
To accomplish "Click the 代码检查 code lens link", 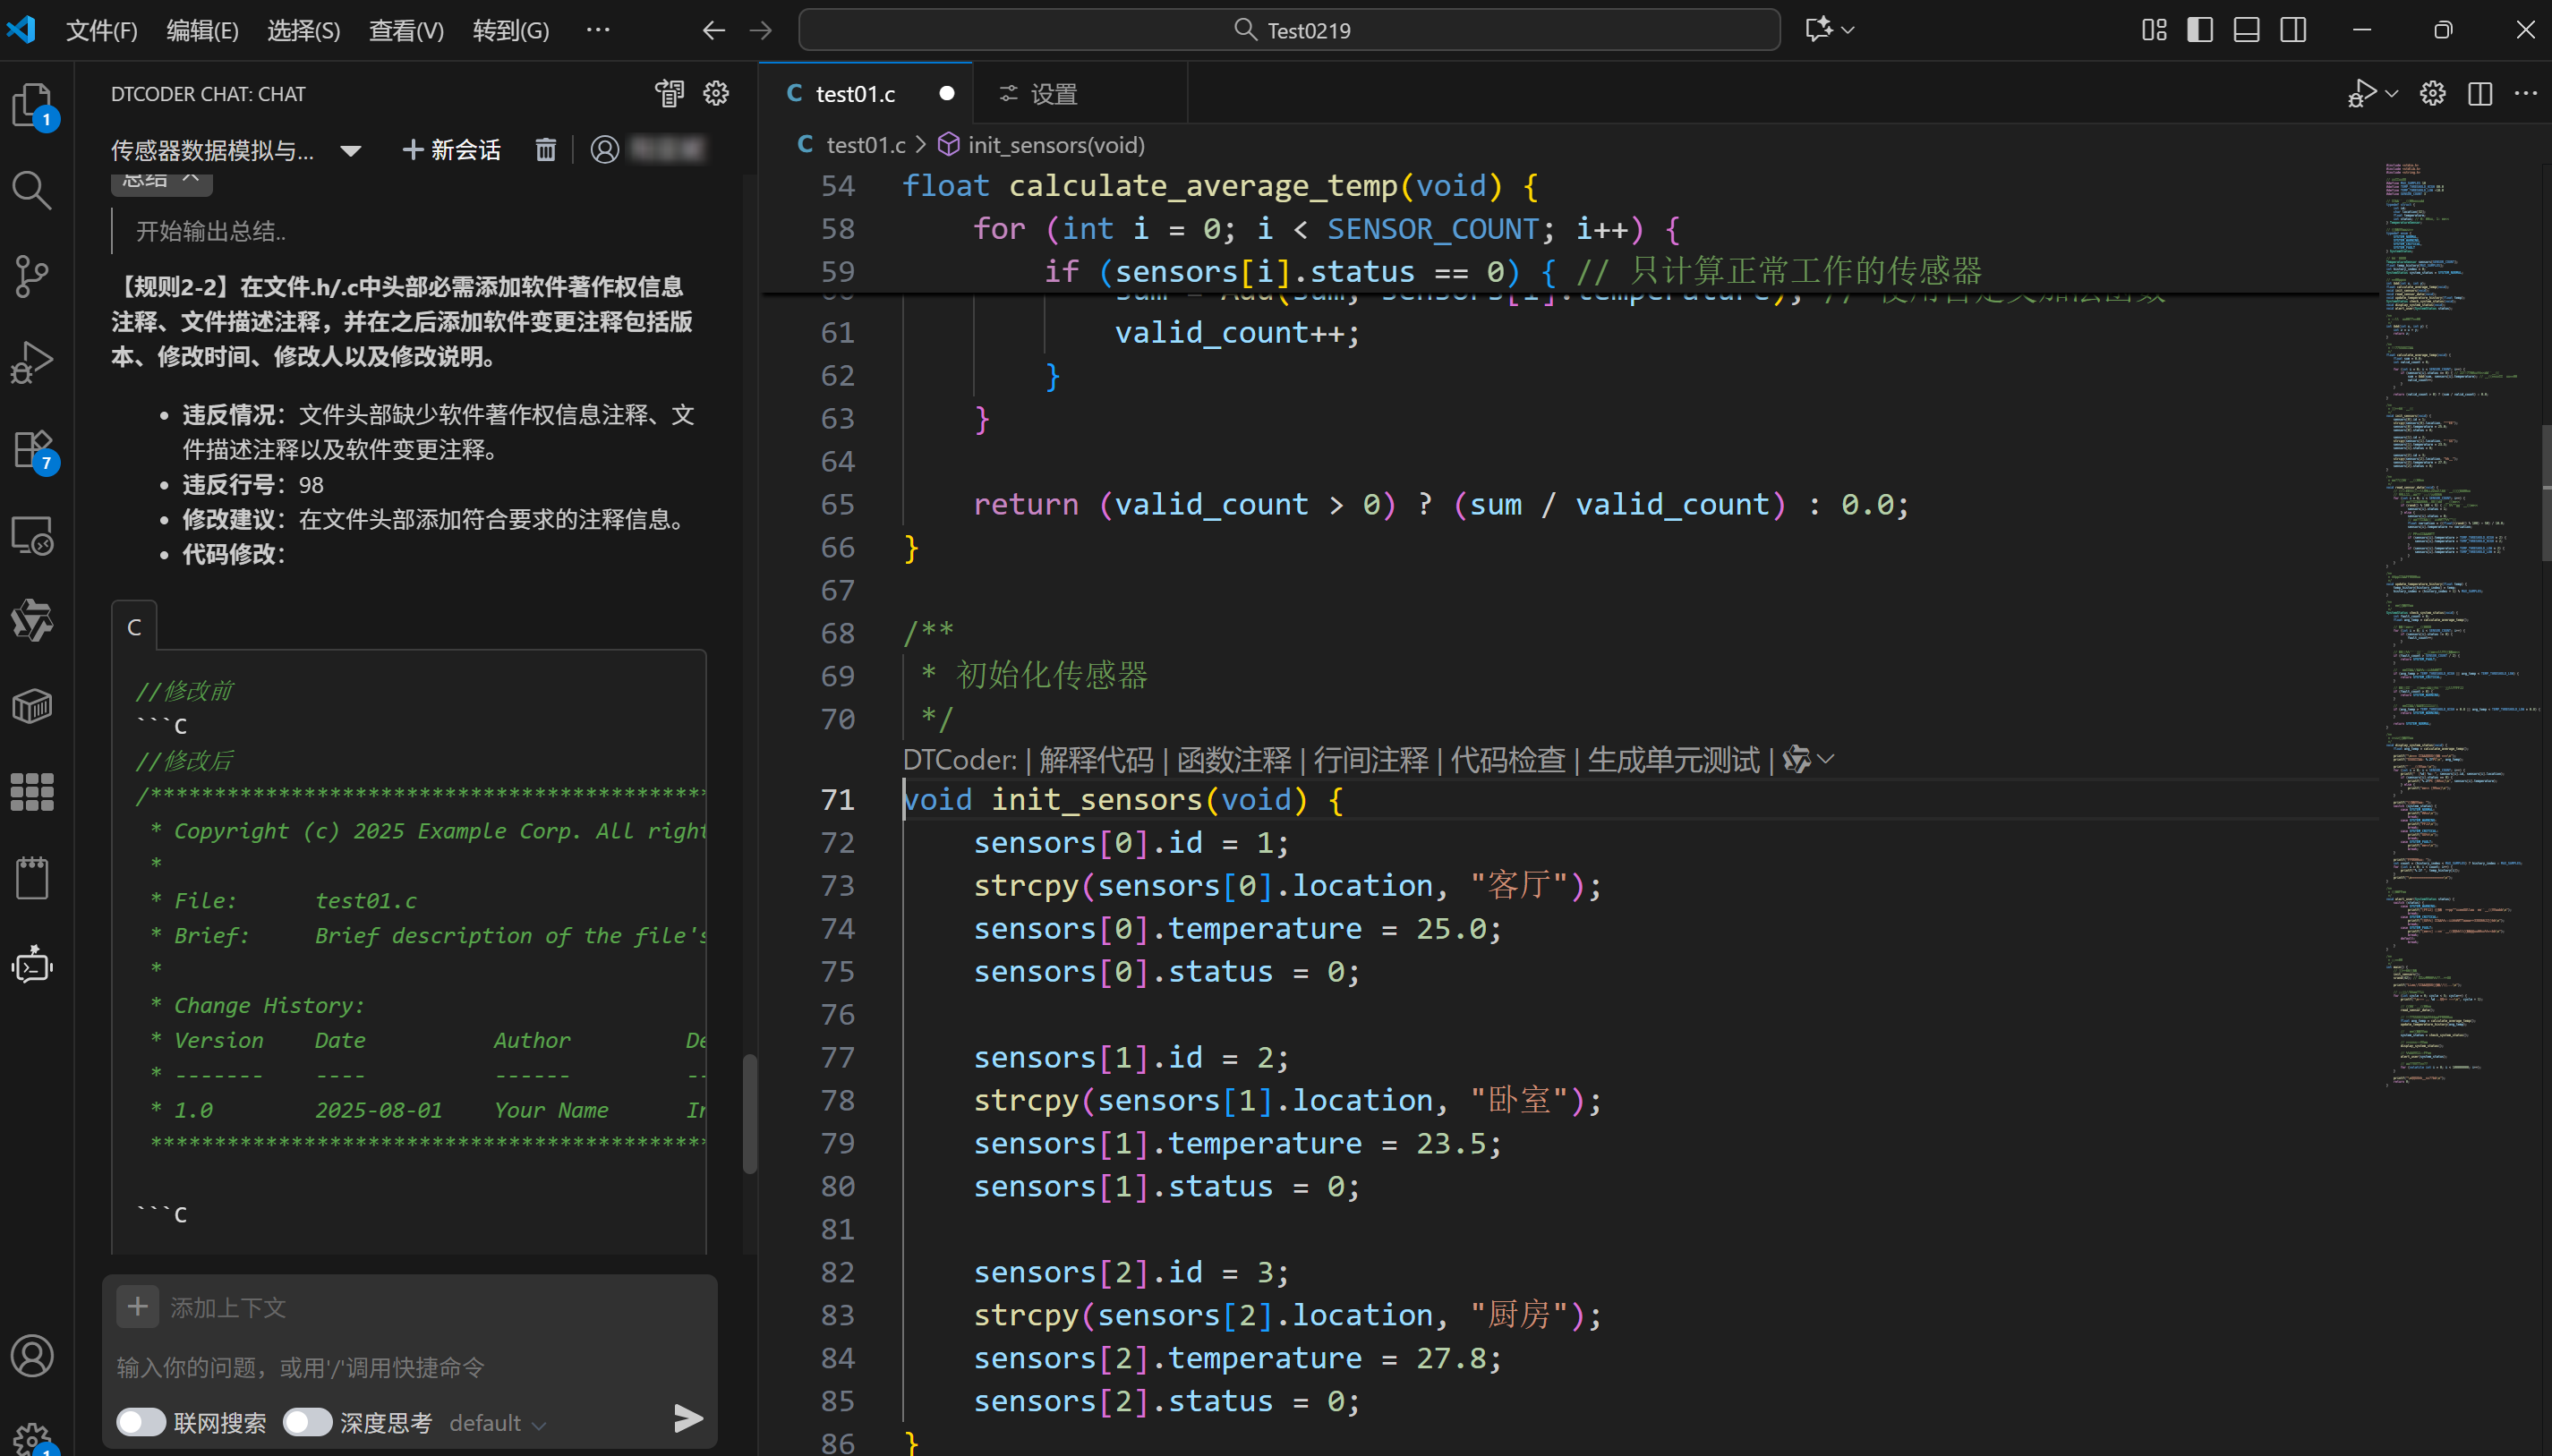I will (1508, 760).
